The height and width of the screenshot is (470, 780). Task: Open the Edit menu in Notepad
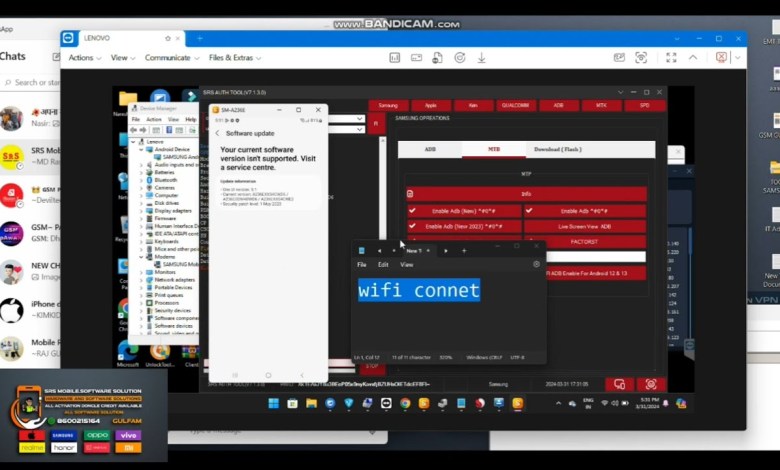(x=383, y=265)
